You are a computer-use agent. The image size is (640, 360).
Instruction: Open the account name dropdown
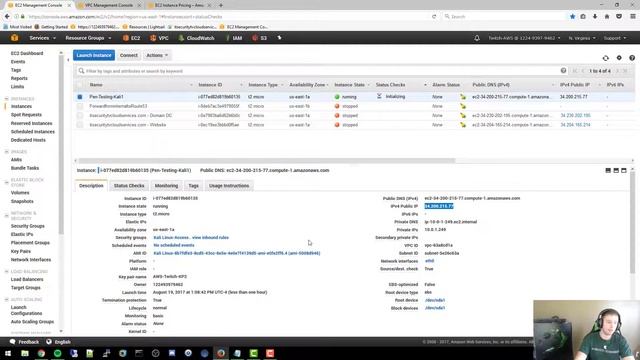(x=524, y=38)
